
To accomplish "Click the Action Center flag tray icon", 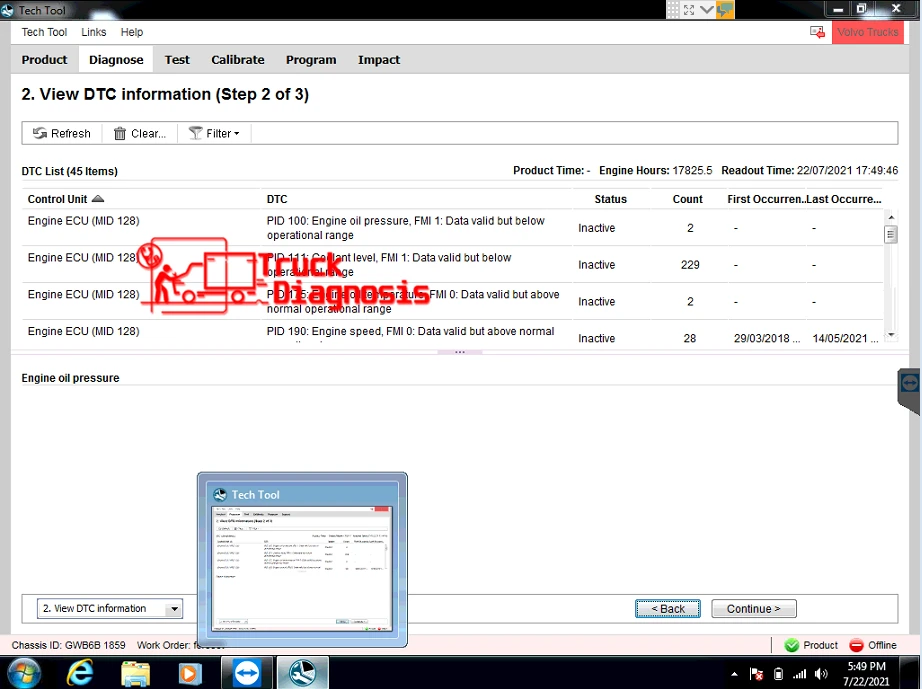I will click(x=756, y=674).
